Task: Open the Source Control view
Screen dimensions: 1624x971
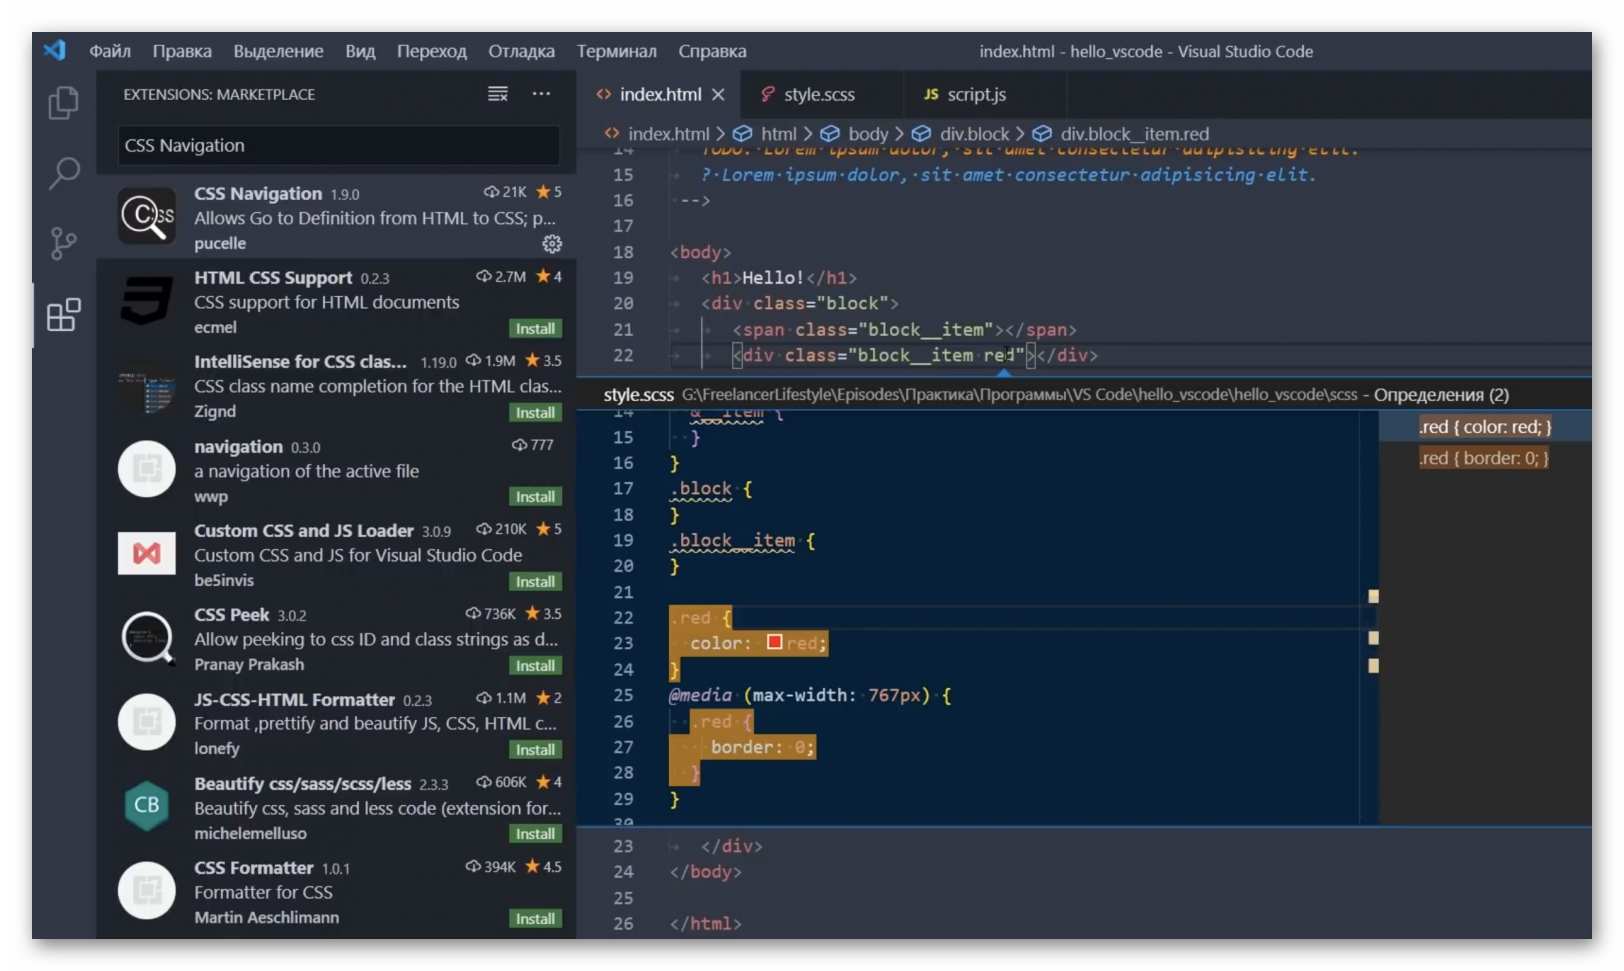Action: tap(64, 243)
